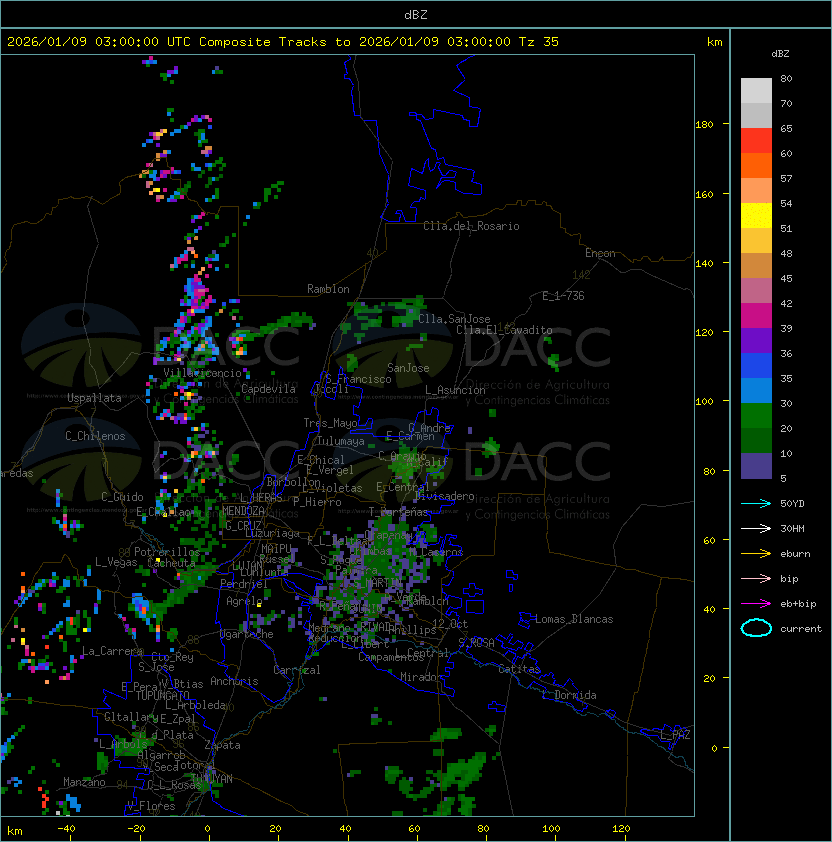This screenshot has width=832, height=842.
Task: Click the E_1-736 map label
Action: [x=563, y=296]
